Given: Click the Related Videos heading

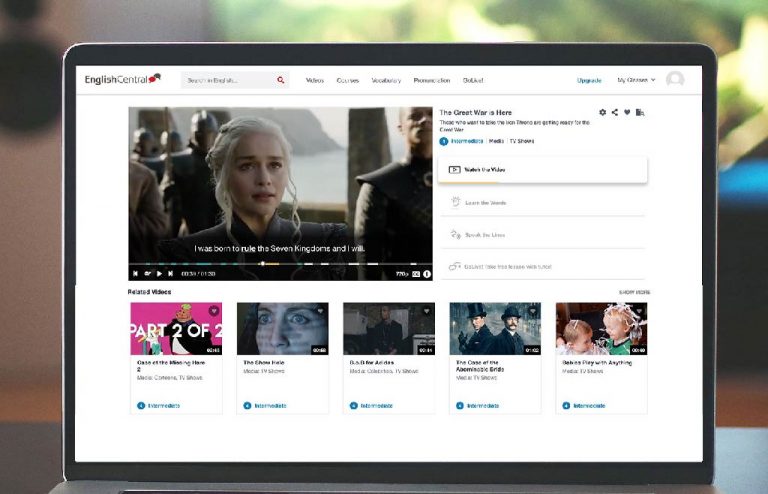Looking at the screenshot, I should click(x=149, y=292).
